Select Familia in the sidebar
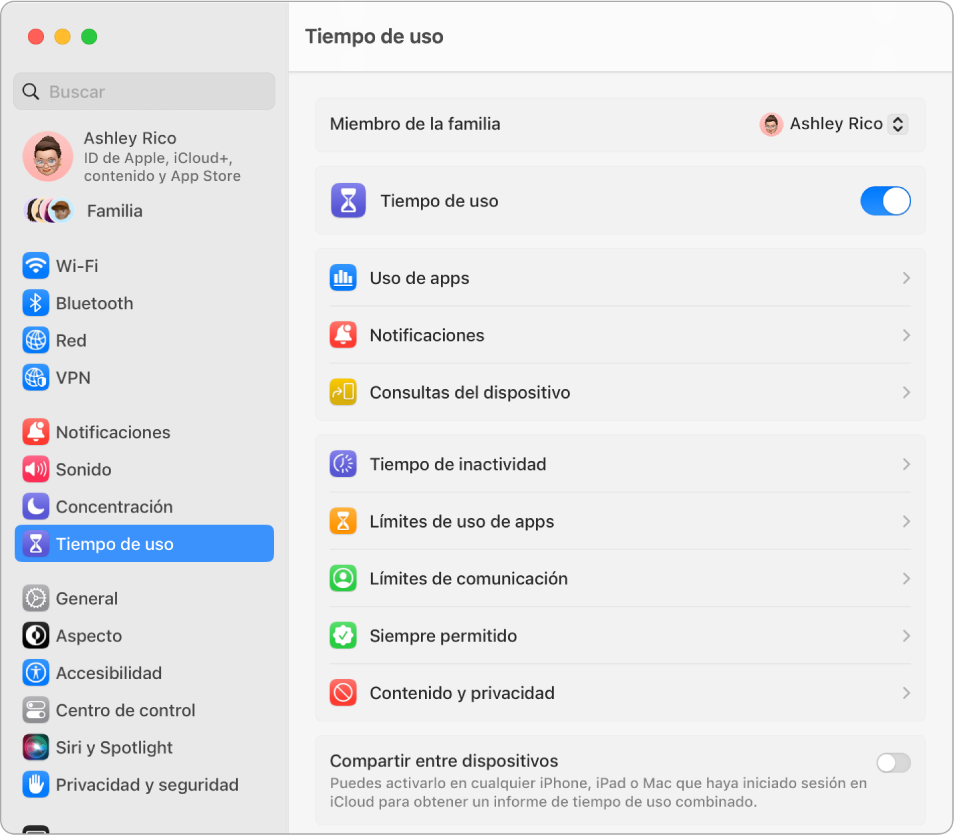 click(144, 211)
